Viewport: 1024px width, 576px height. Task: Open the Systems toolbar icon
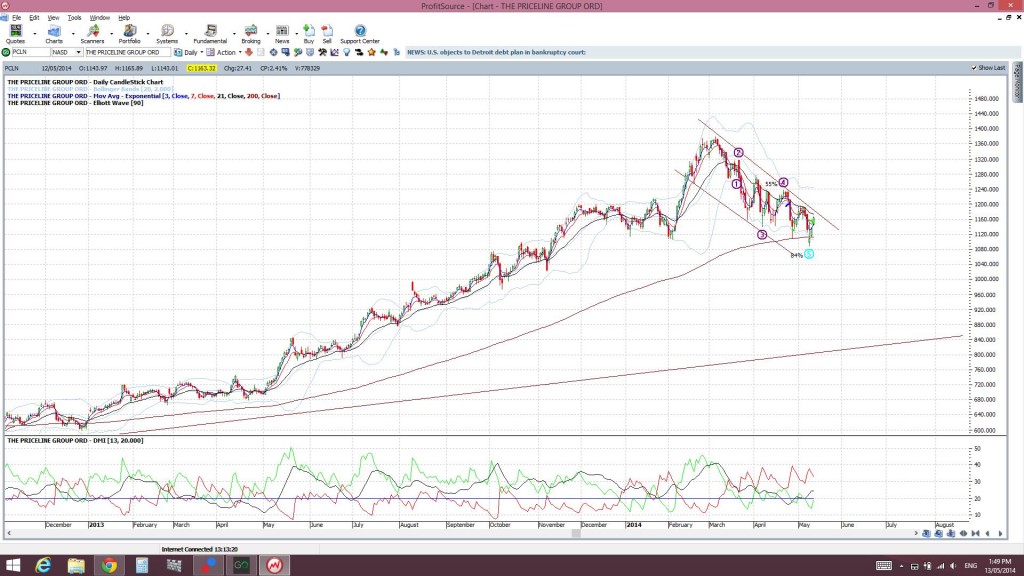pos(167,31)
